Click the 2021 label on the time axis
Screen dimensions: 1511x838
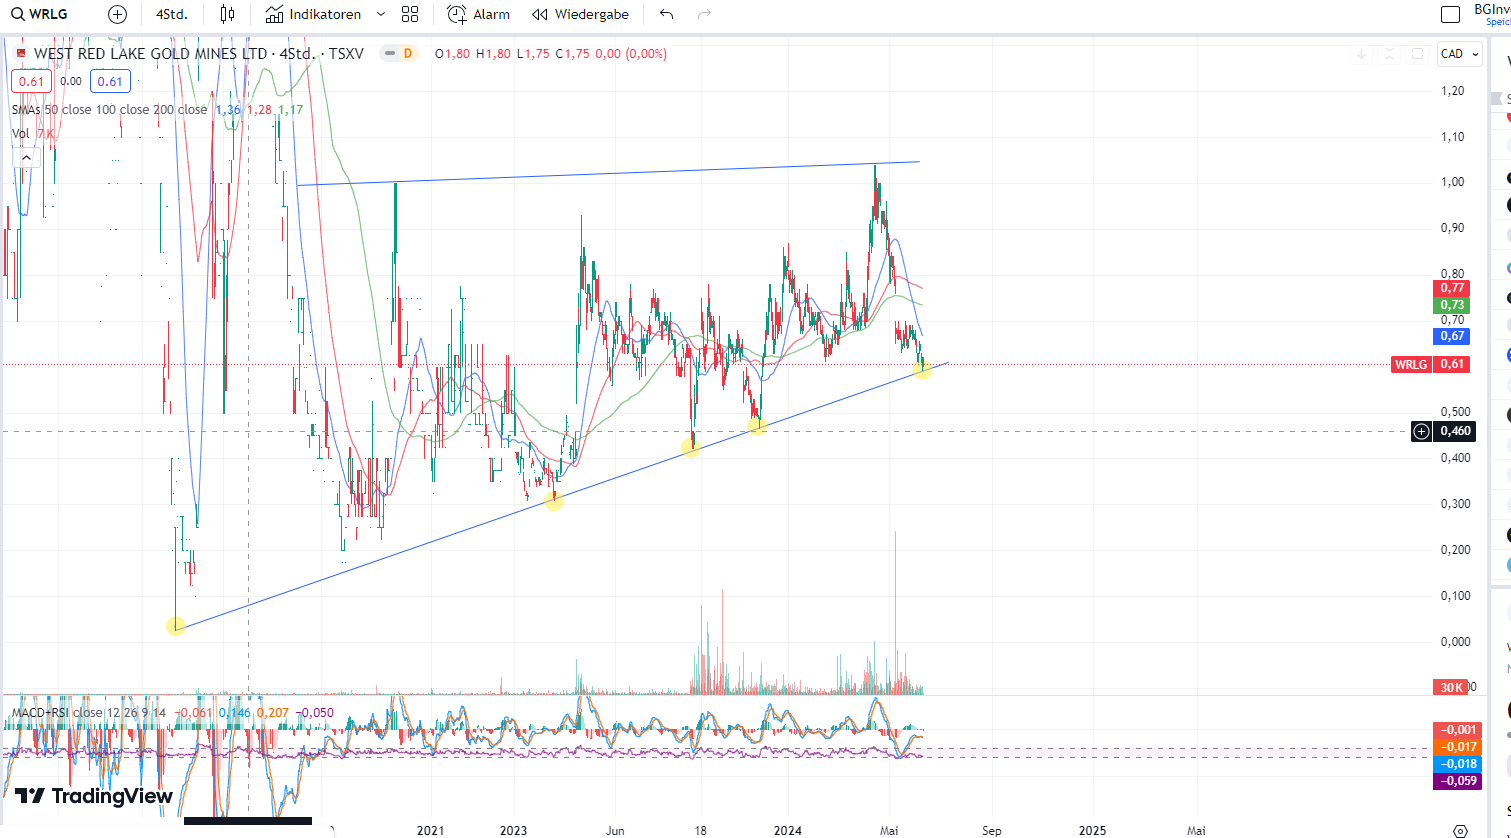point(431,830)
